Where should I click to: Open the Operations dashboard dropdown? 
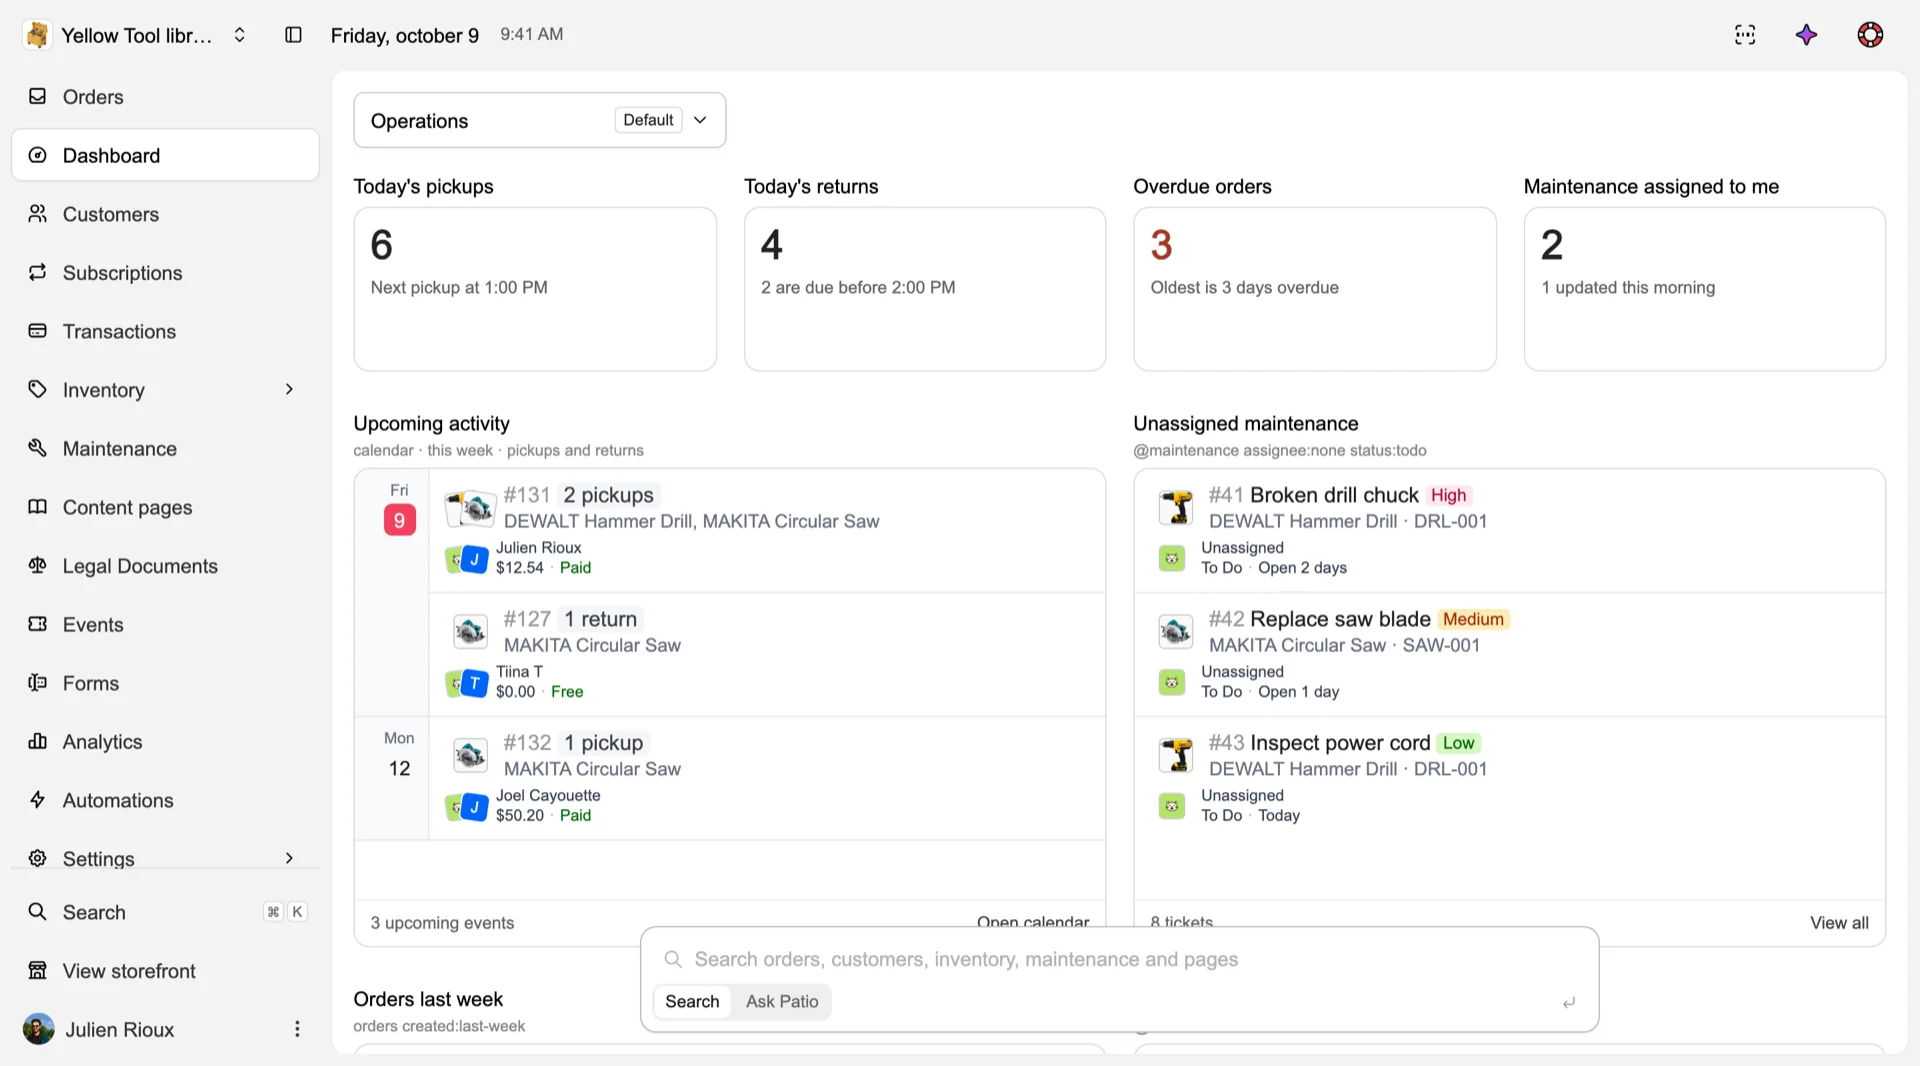click(x=540, y=120)
